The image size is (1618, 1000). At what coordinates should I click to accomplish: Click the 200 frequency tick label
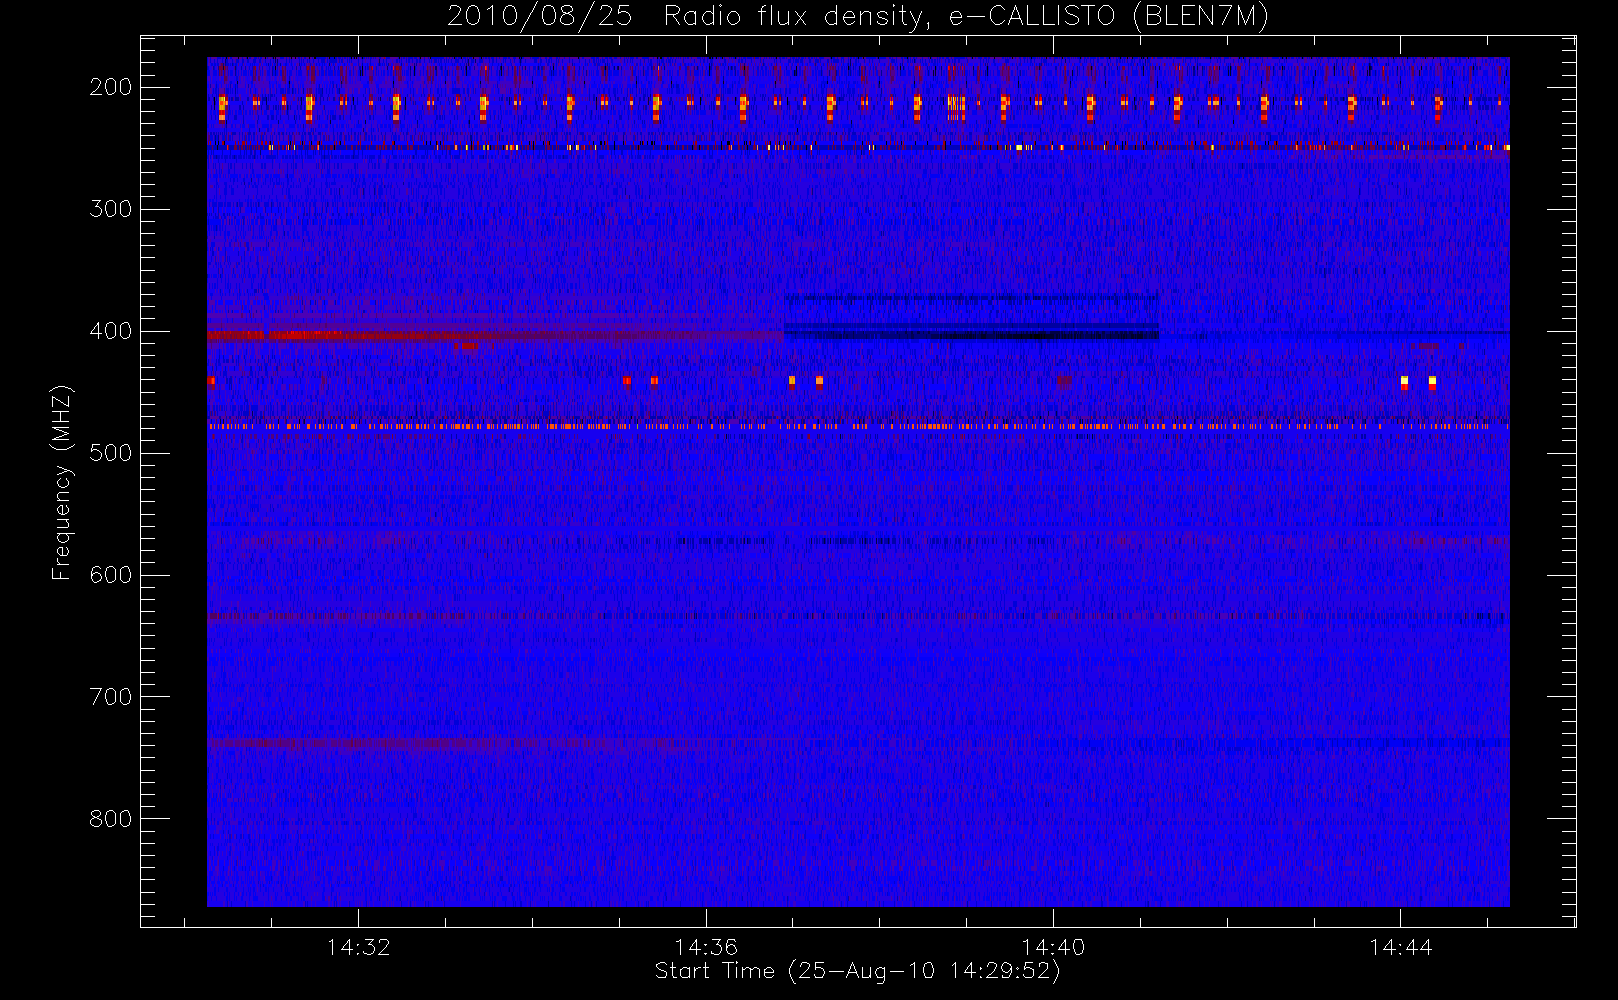[x=110, y=87]
